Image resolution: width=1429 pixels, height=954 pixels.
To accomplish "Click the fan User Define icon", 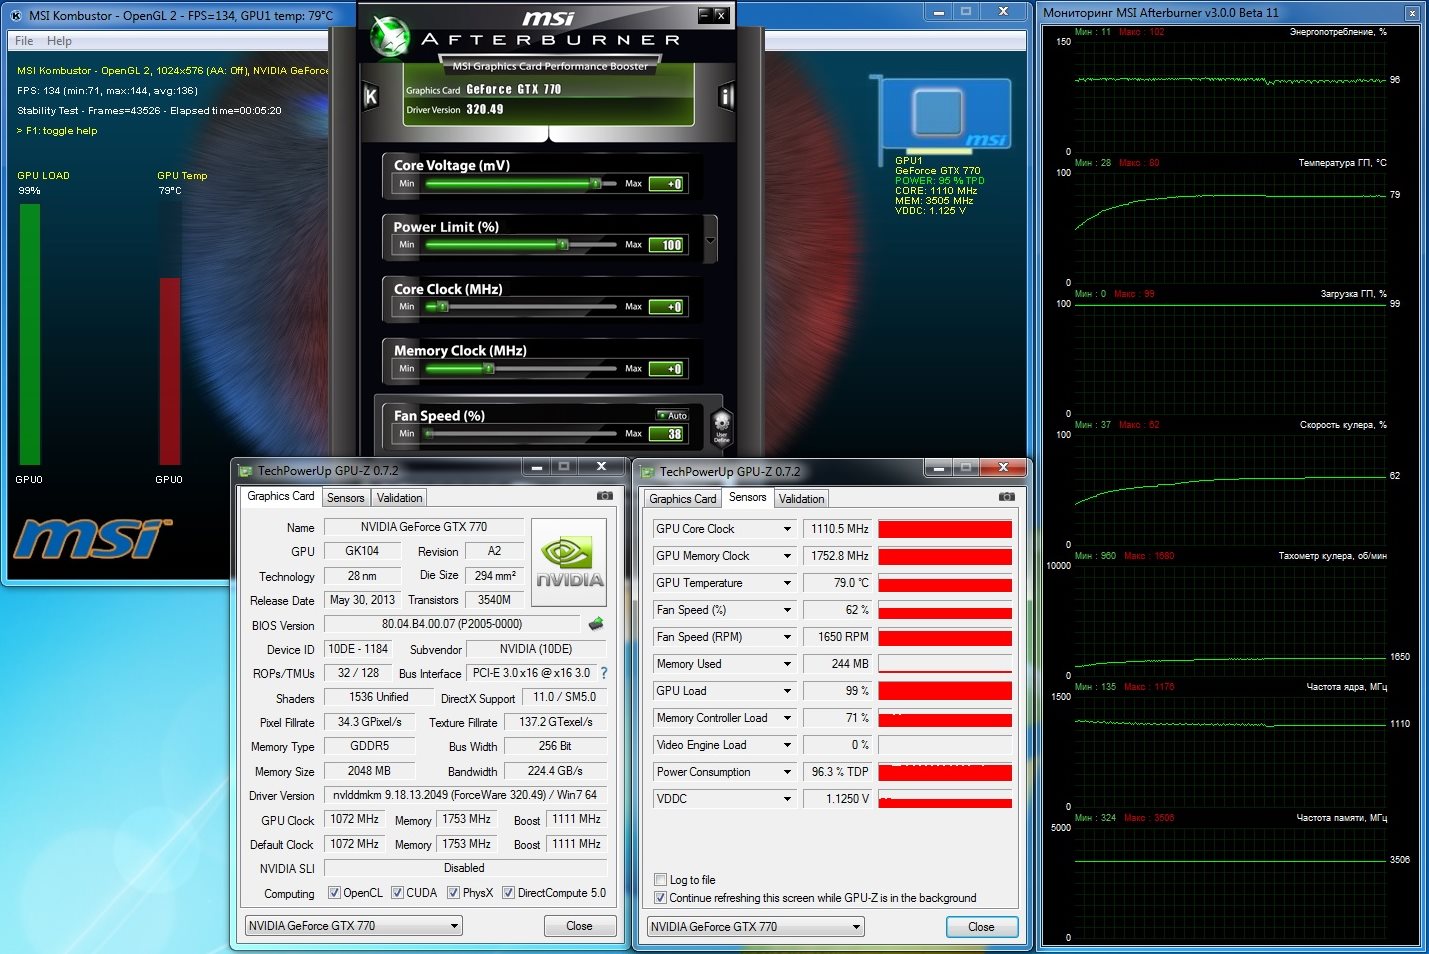I will click(x=721, y=427).
